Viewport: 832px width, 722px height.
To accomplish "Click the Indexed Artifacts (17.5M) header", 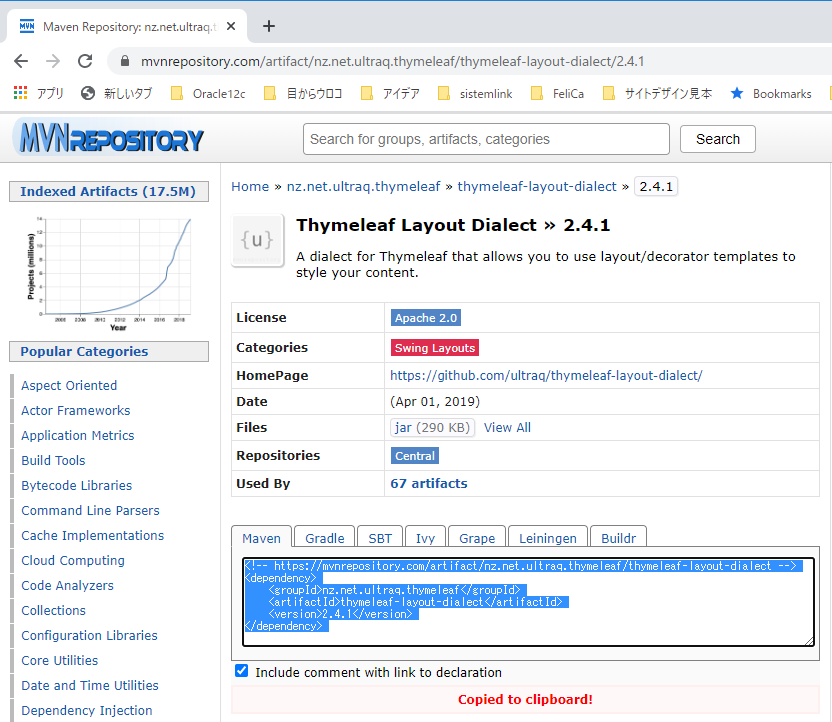I will coord(109,192).
